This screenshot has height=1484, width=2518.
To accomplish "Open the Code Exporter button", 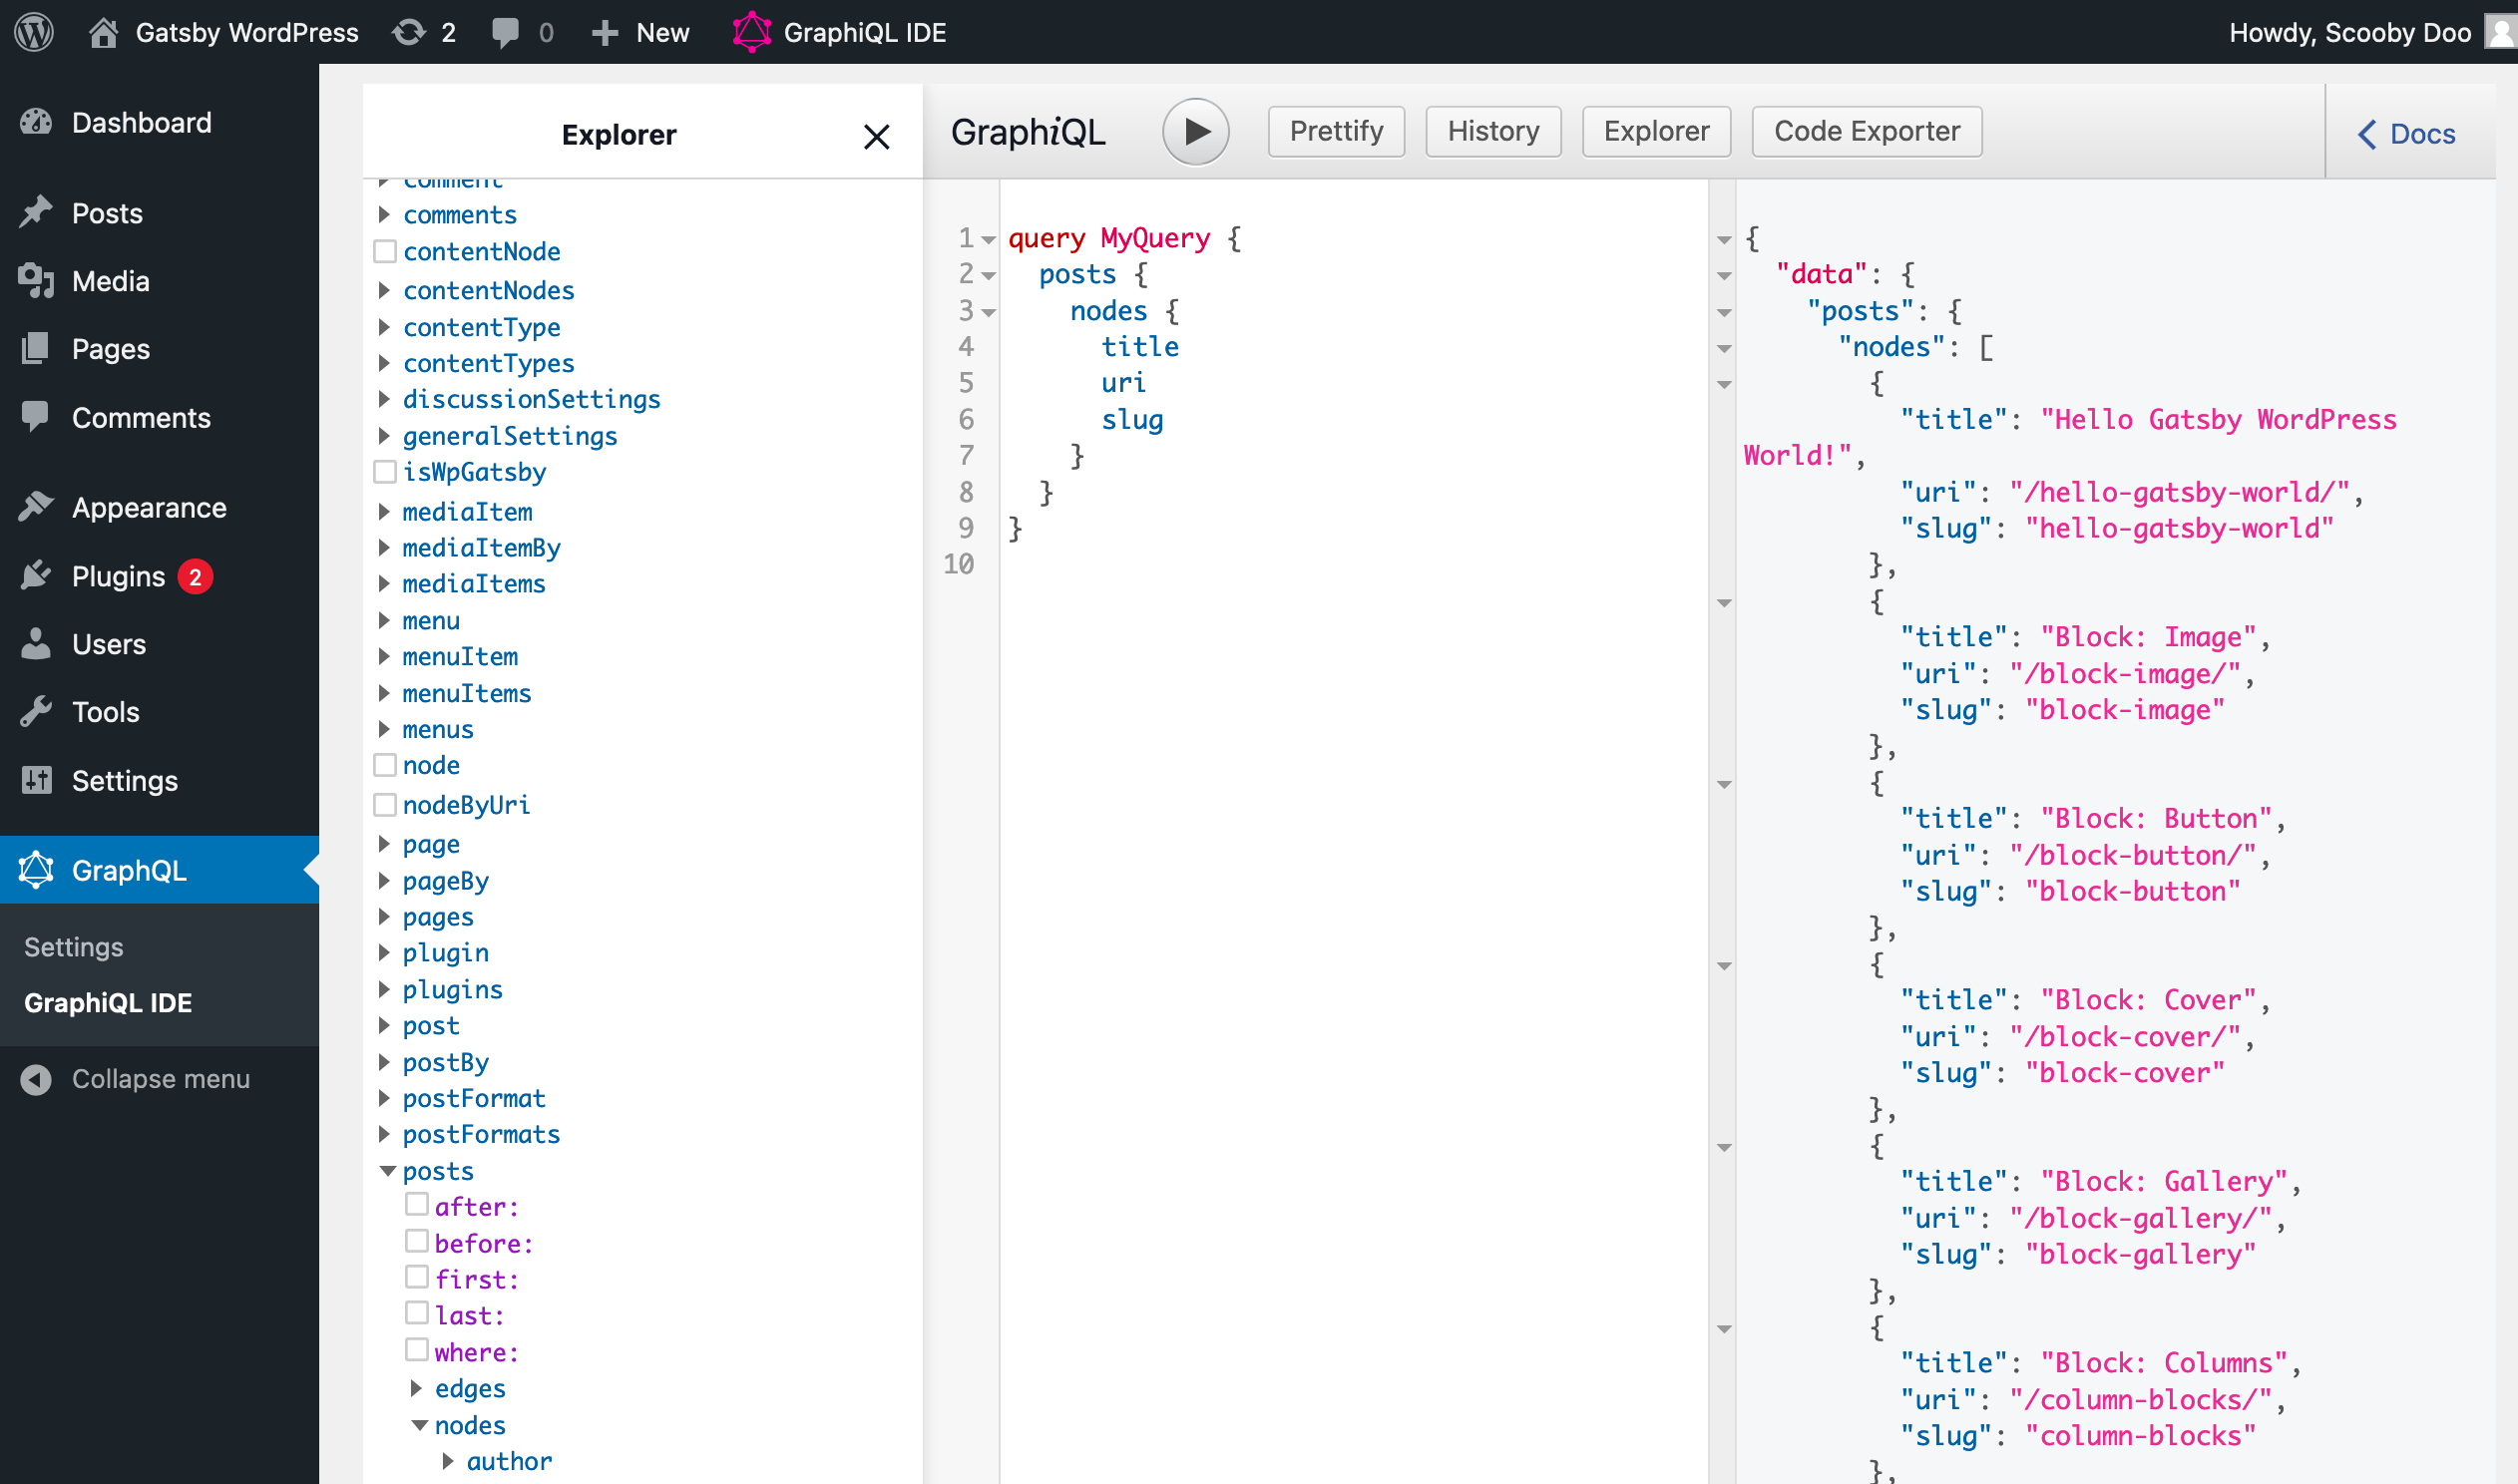I will [1867, 131].
